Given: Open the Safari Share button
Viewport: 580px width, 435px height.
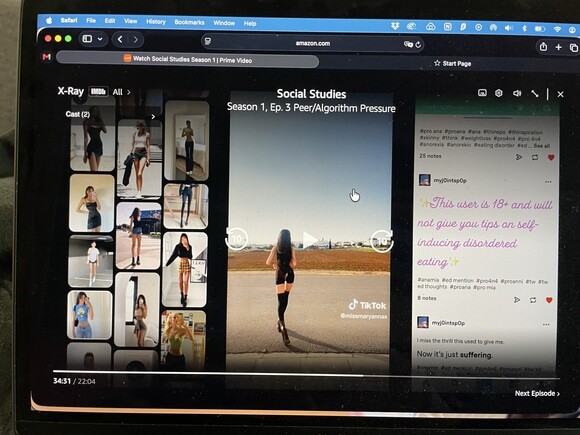Looking at the screenshot, I should tap(543, 47).
